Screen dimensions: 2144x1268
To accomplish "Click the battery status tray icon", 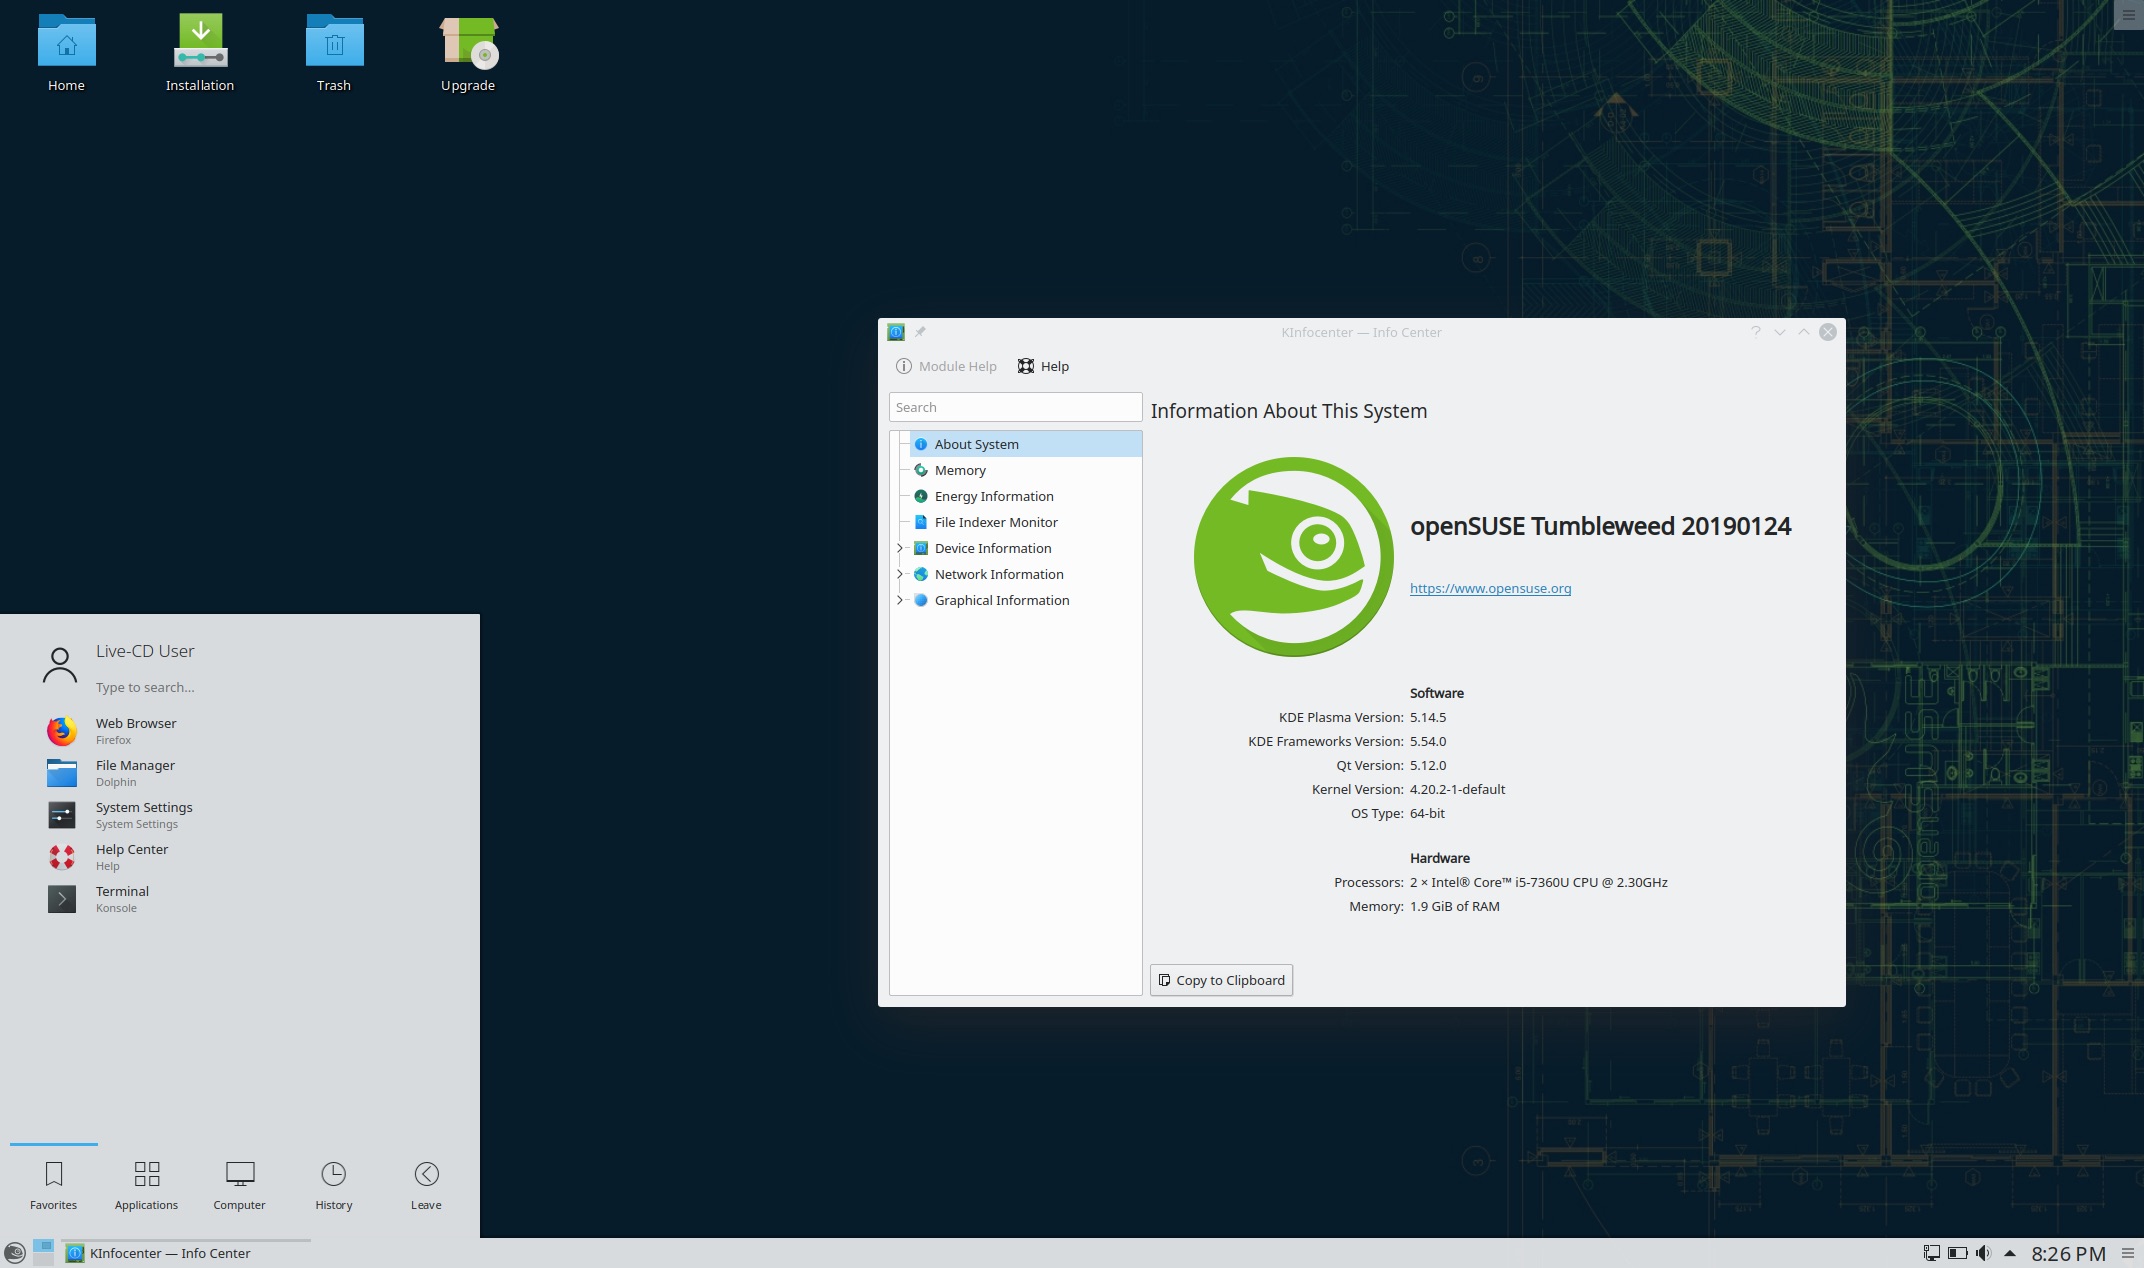I will click(1955, 1252).
